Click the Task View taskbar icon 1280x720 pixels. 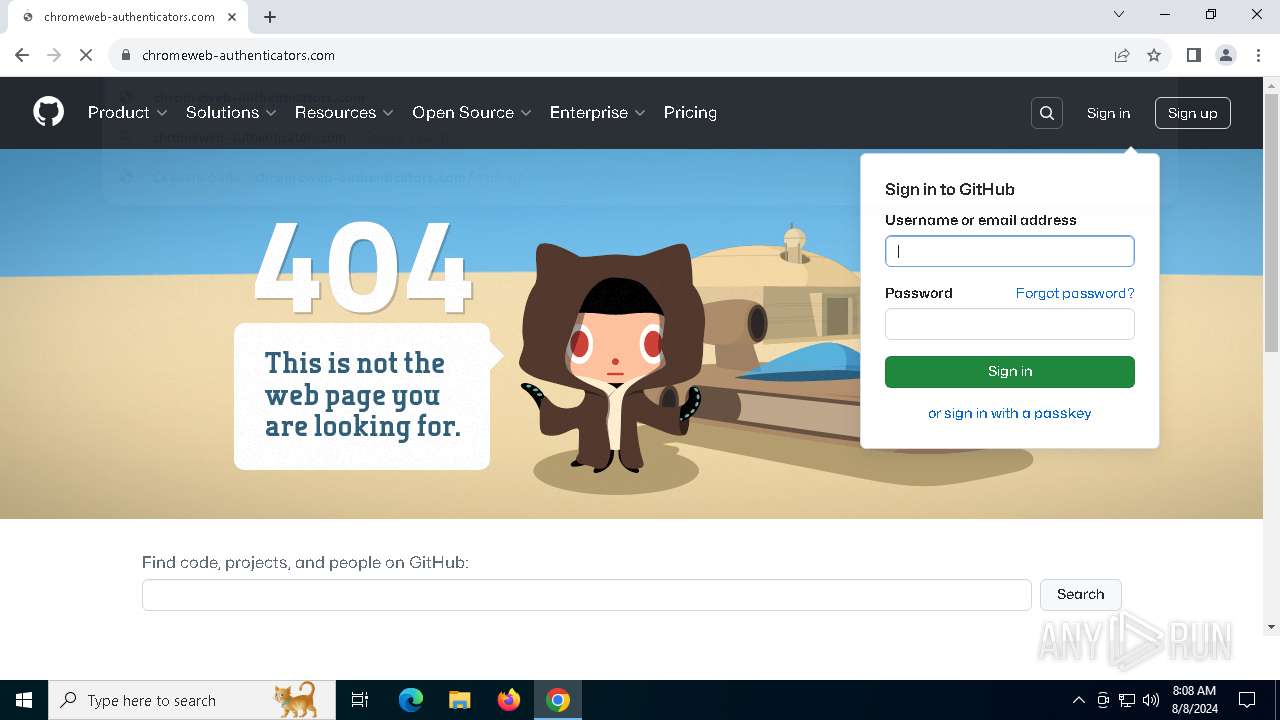pyautogui.click(x=360, y=700)
